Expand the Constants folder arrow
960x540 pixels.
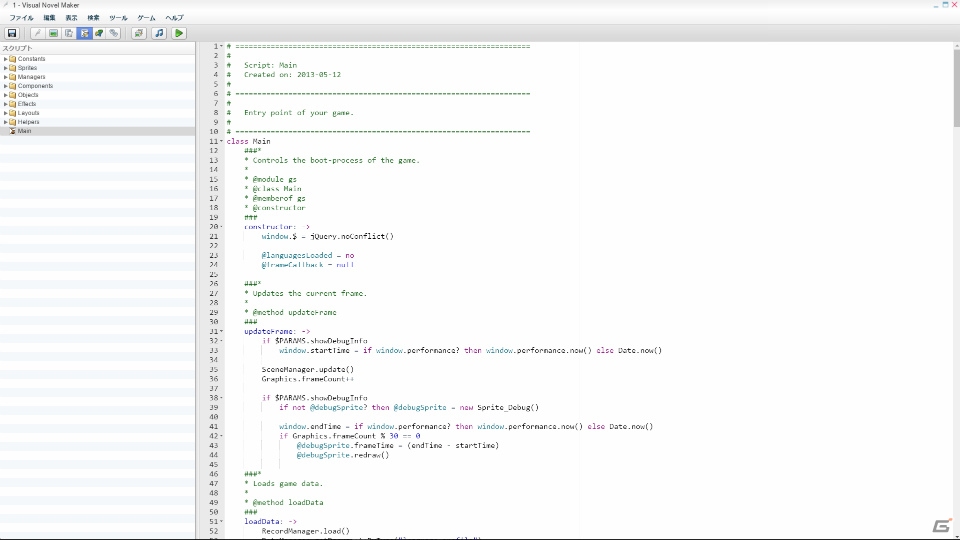pos(6,59)
